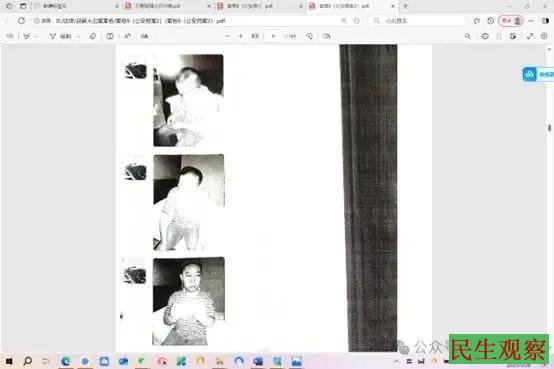Viewport: 554px width, 369px height.
Task: Click the zoom out minus icon
Action: point(227,36)
